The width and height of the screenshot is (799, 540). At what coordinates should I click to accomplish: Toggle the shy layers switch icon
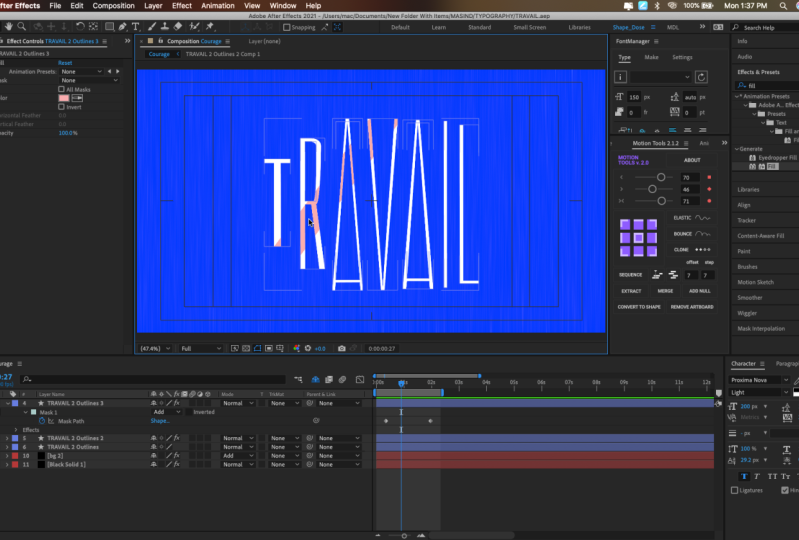315,380
